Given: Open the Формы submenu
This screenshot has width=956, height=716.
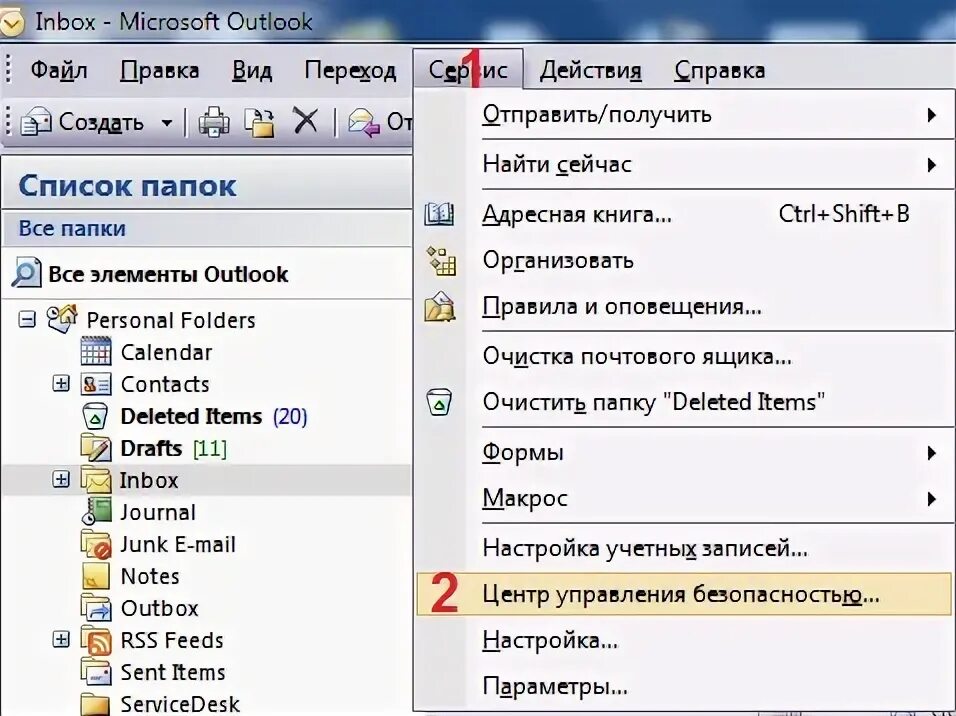Looking at the screenshot, I should coord(683,453).
